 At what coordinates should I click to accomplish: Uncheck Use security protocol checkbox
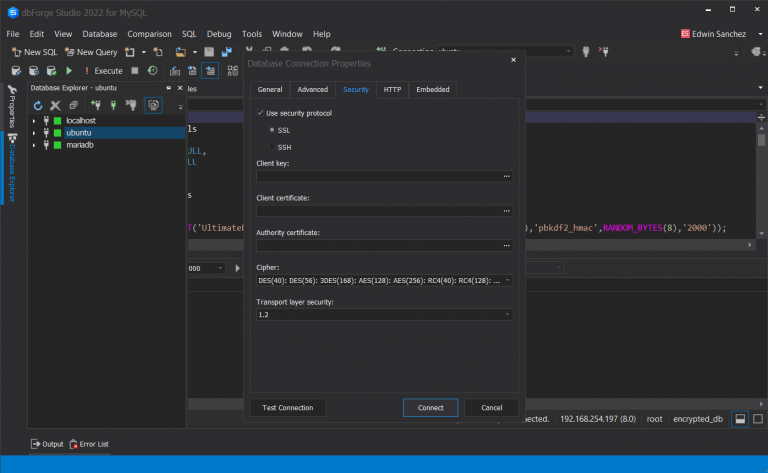tap(261, 113)
